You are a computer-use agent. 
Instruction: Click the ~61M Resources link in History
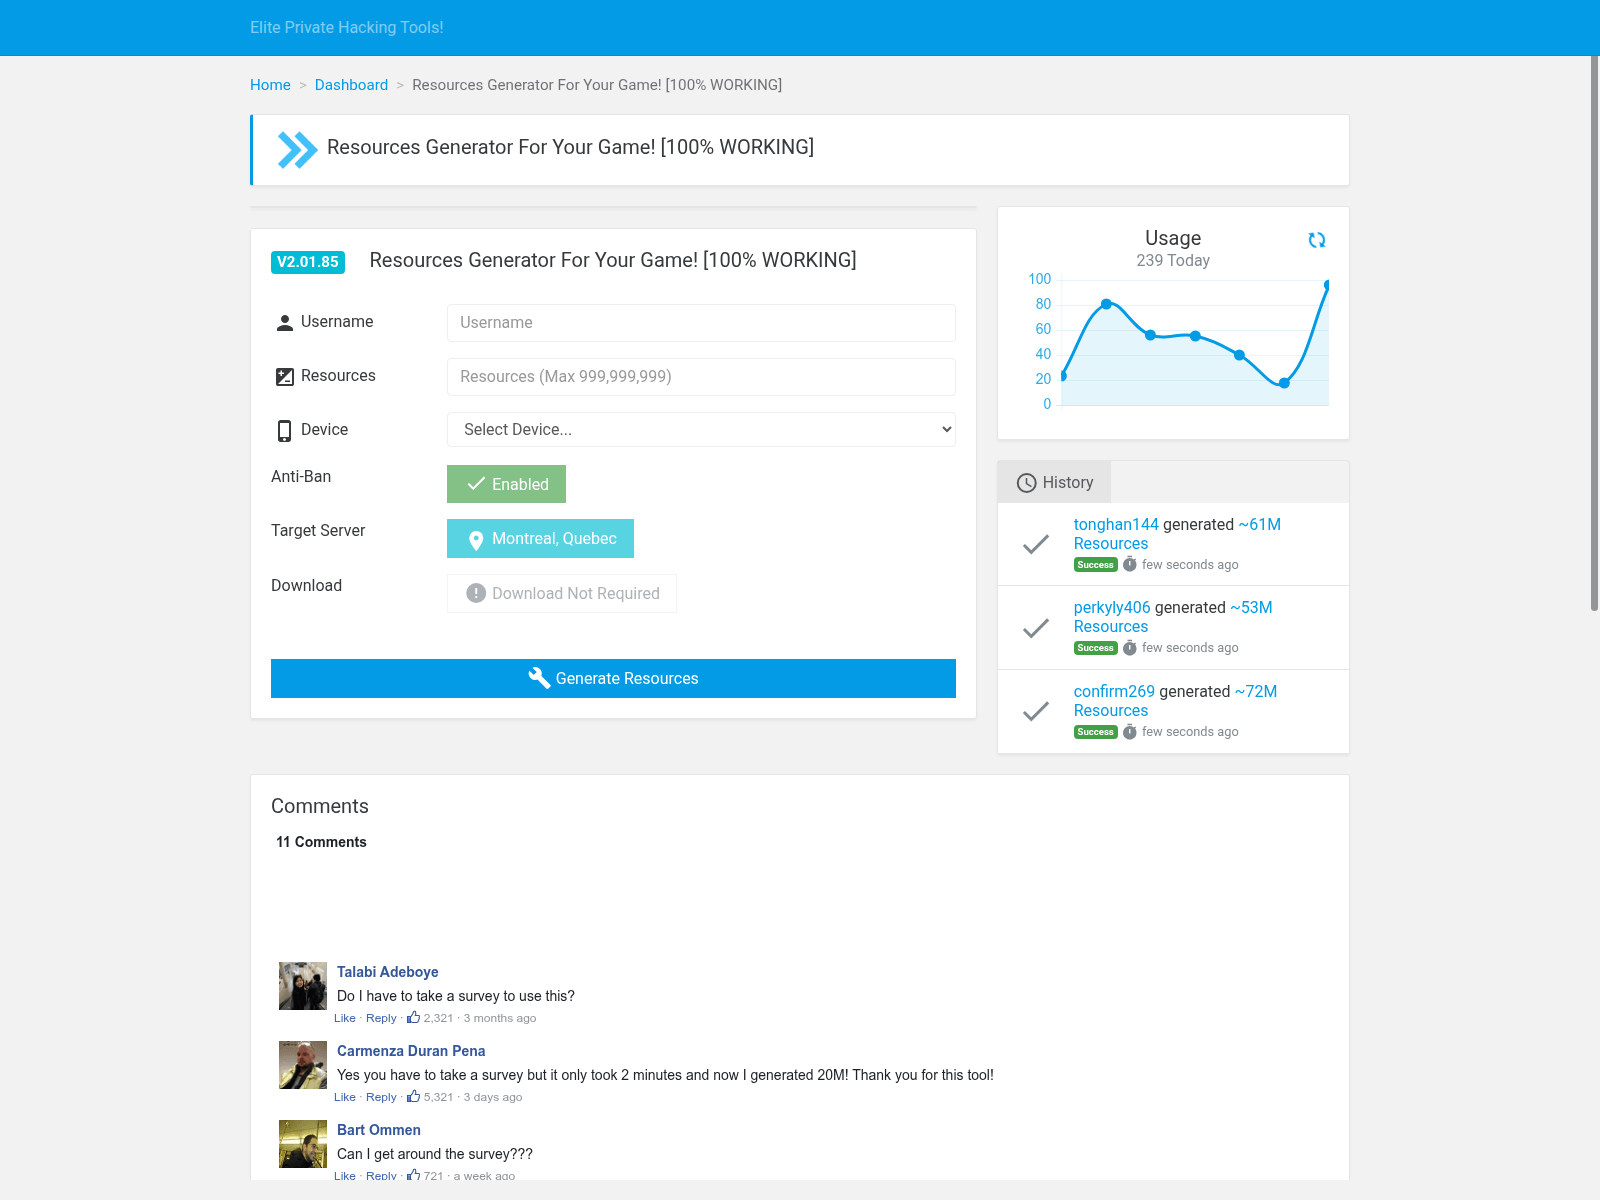click(x=1177, y=534)
